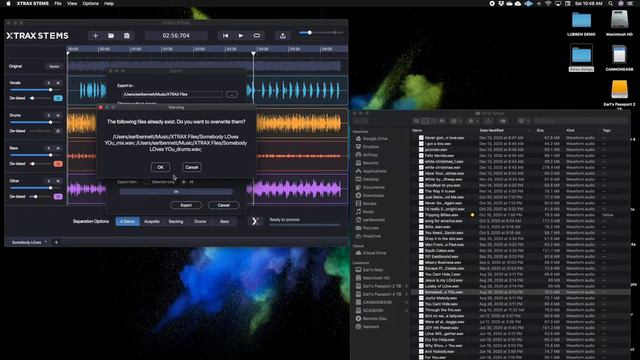This screenshot has height=360, width=640.
Task: Eject CANNONB4GB in the Finder sidebar
Action: (407, 302)
